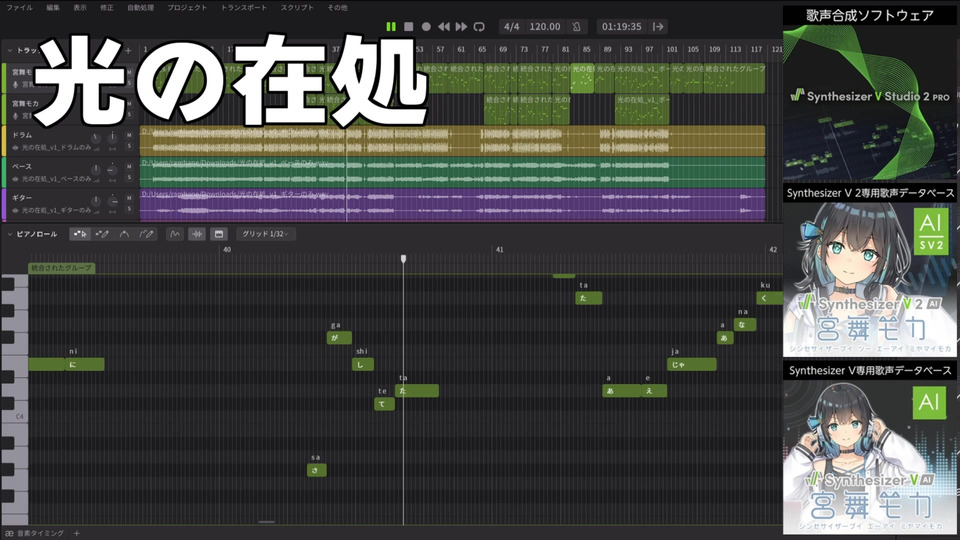
Task: Click the 120.00 tempo field
Action: [x=545, y=26]
